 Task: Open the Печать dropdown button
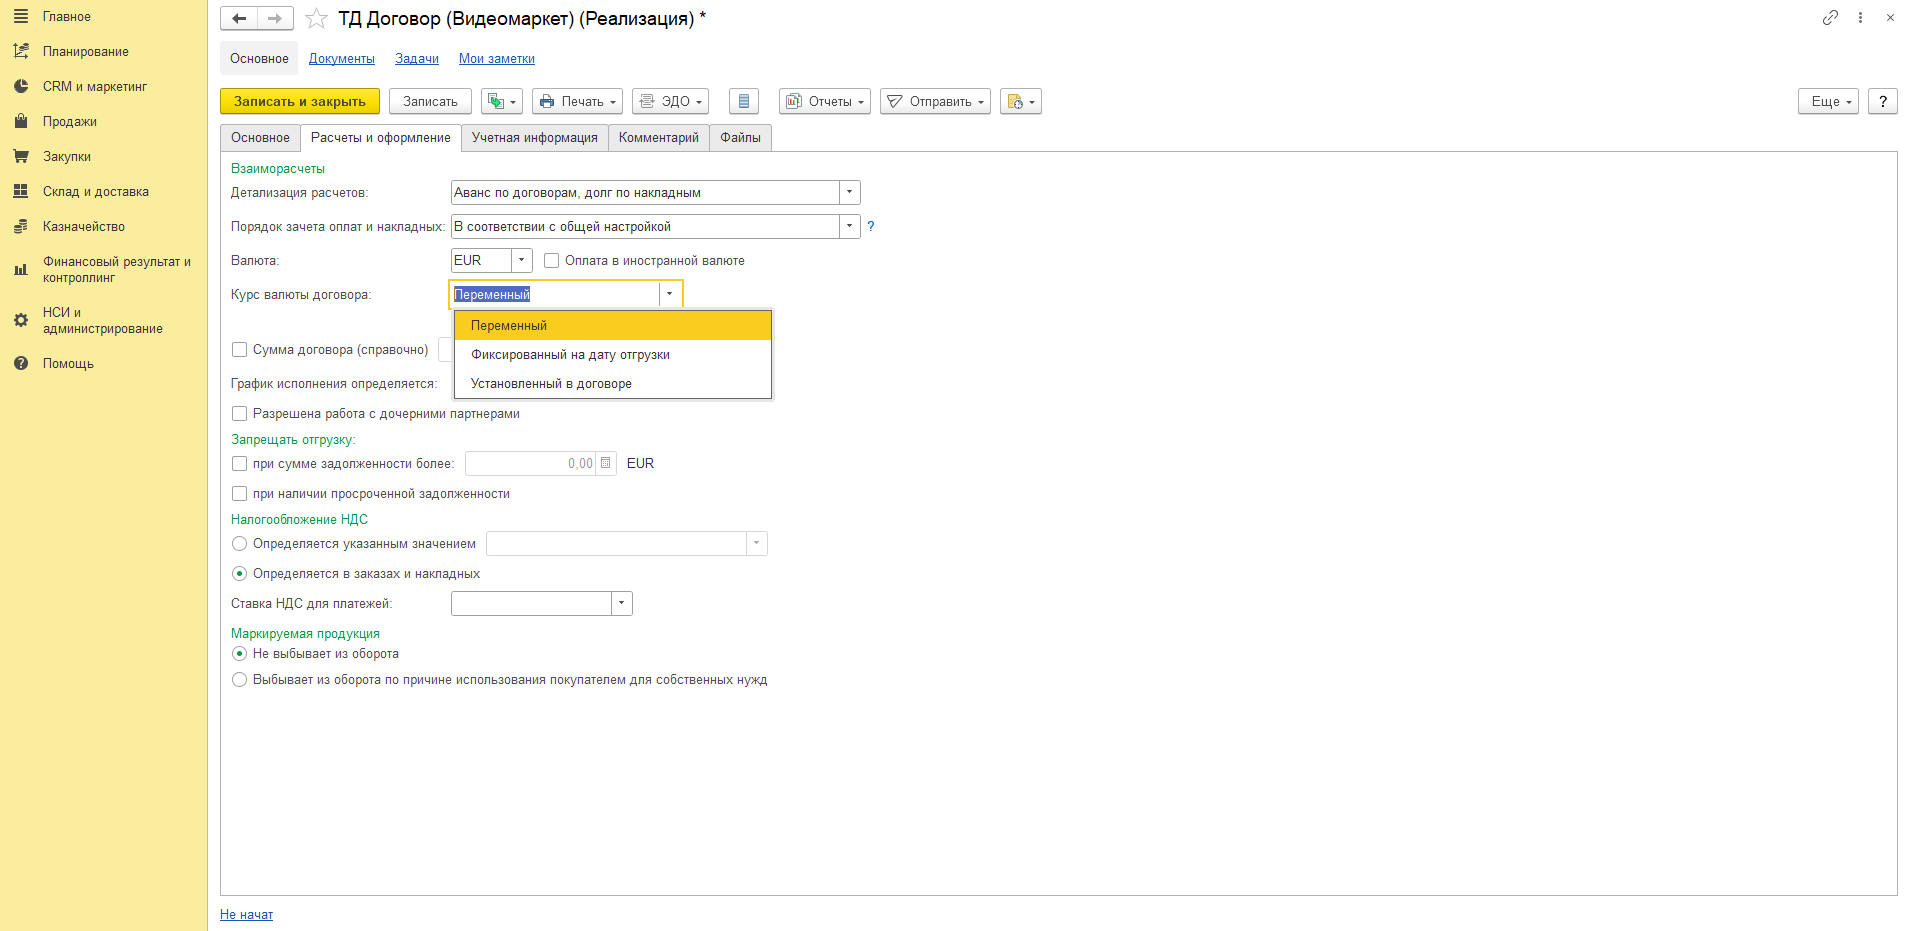(x=577, y=101)
